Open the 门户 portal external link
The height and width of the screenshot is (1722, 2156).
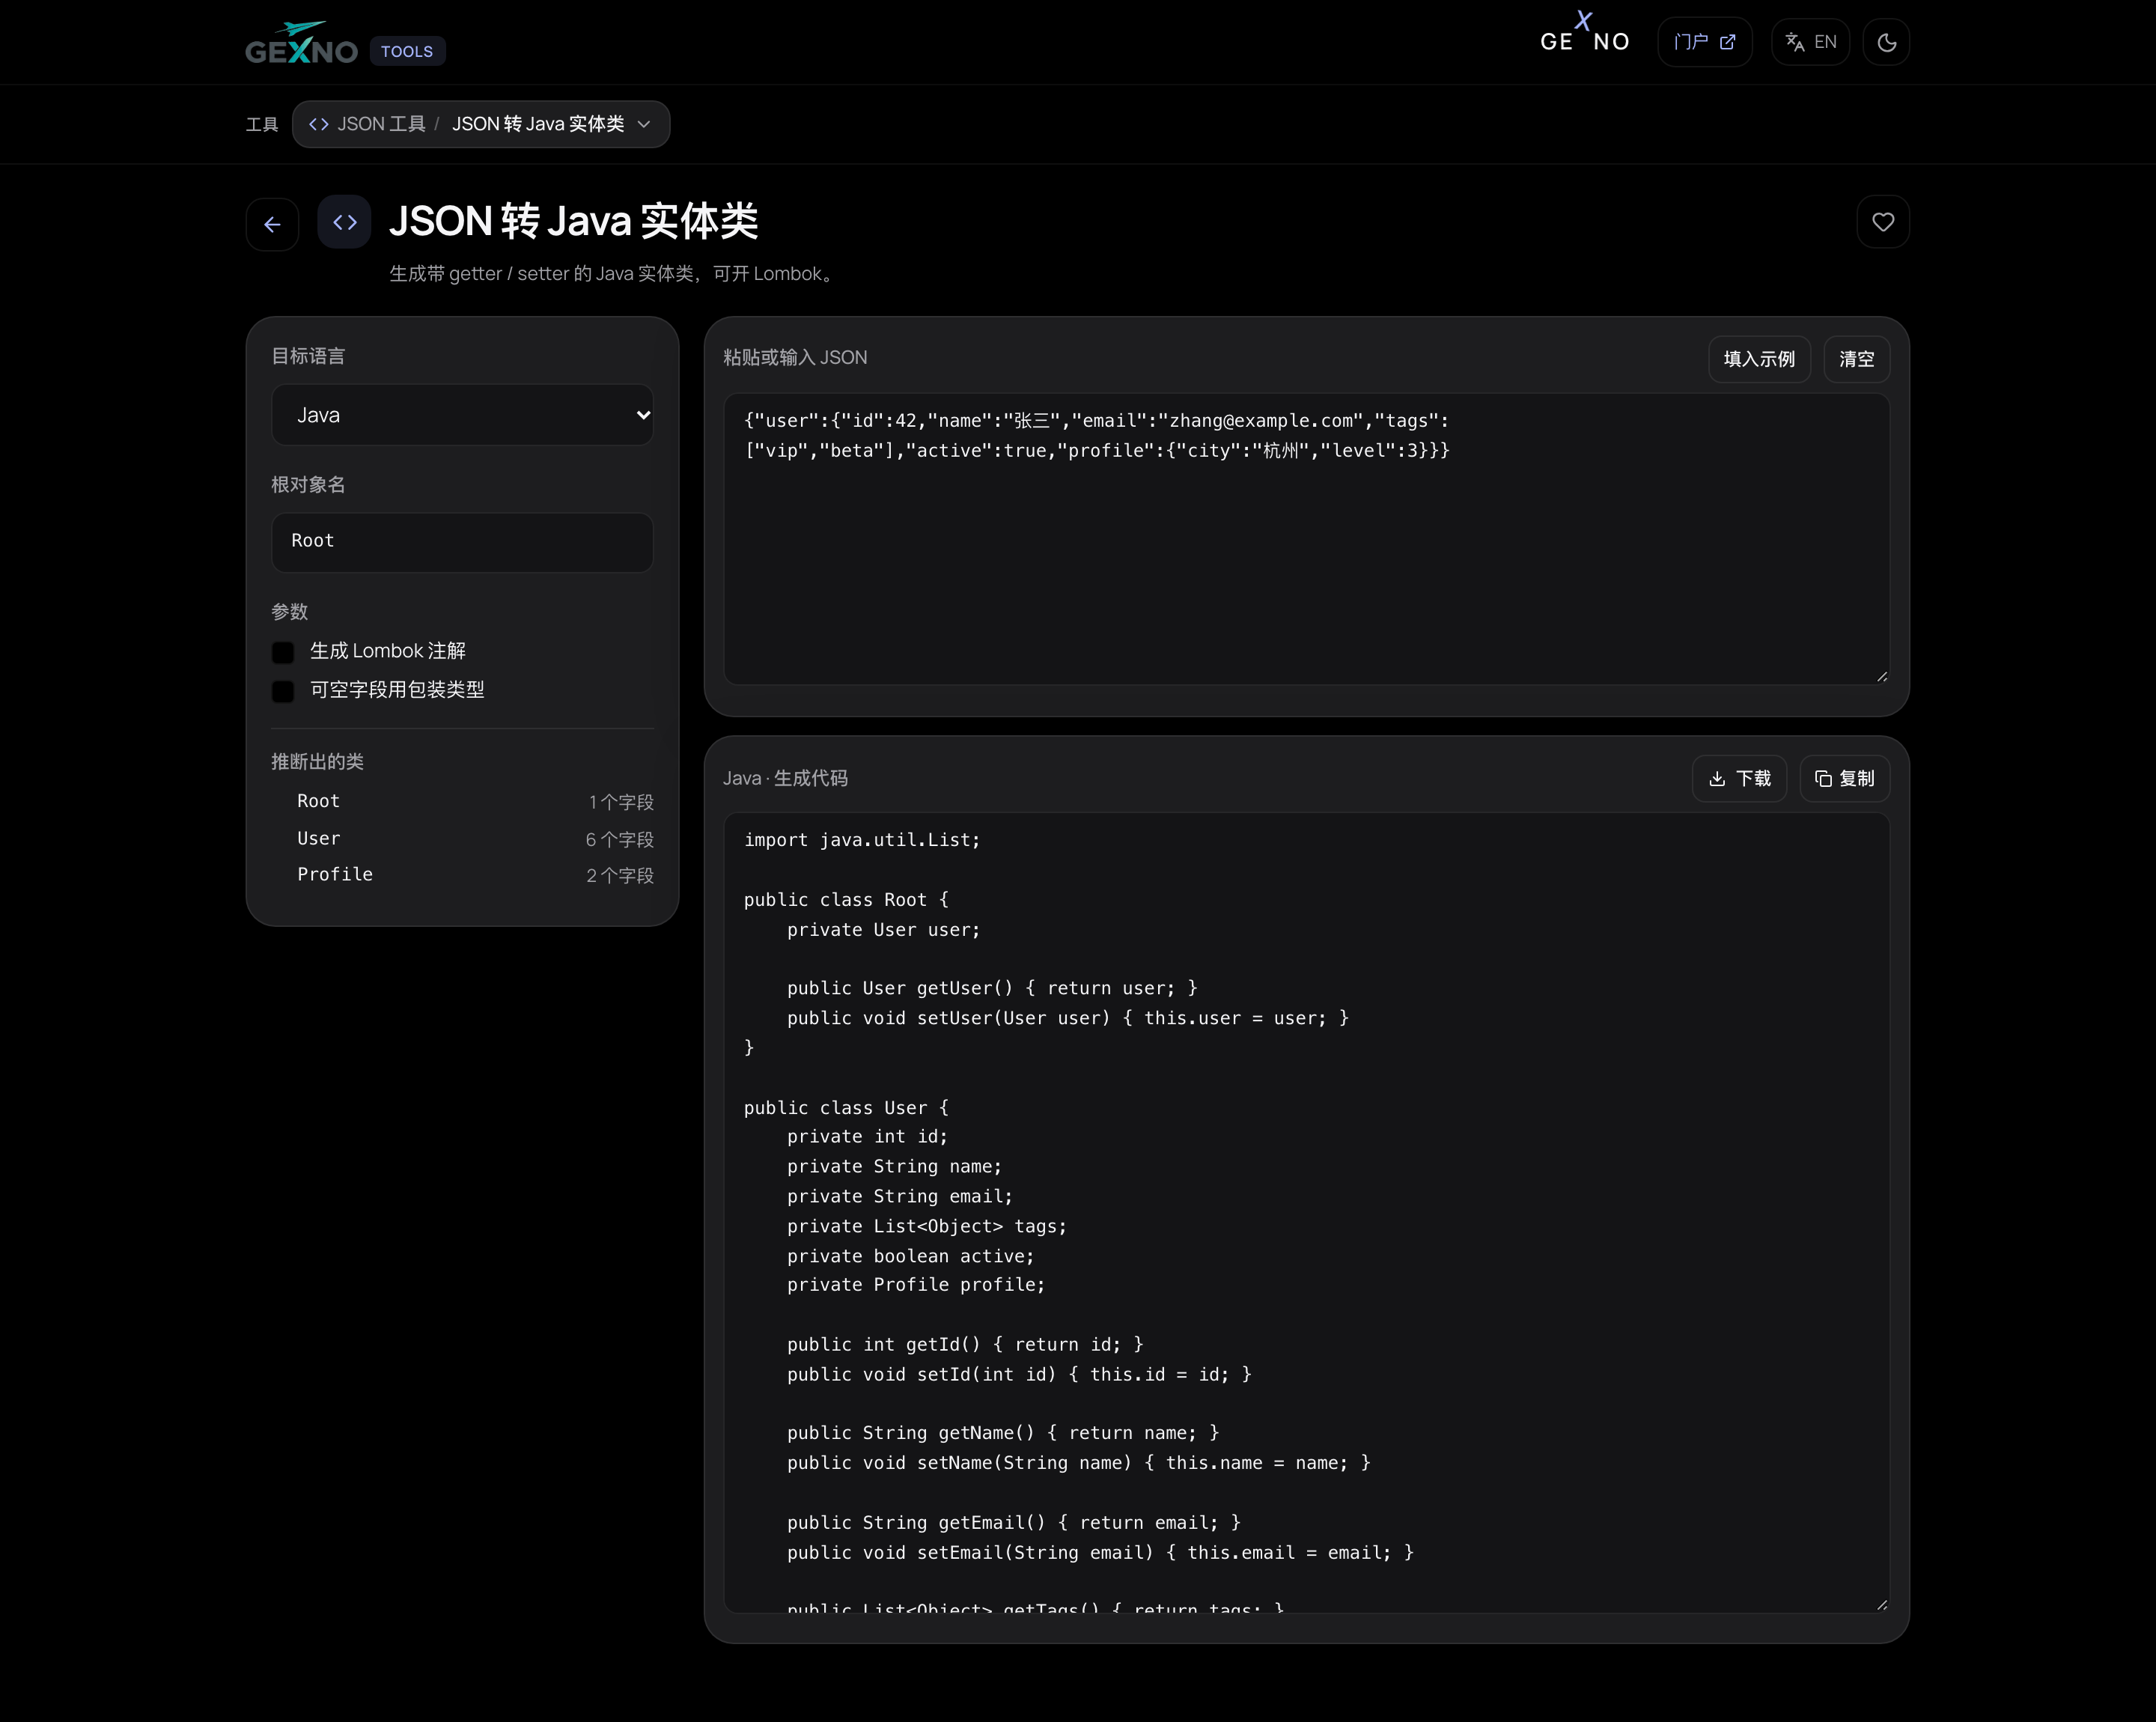(x=1704, y=42)
